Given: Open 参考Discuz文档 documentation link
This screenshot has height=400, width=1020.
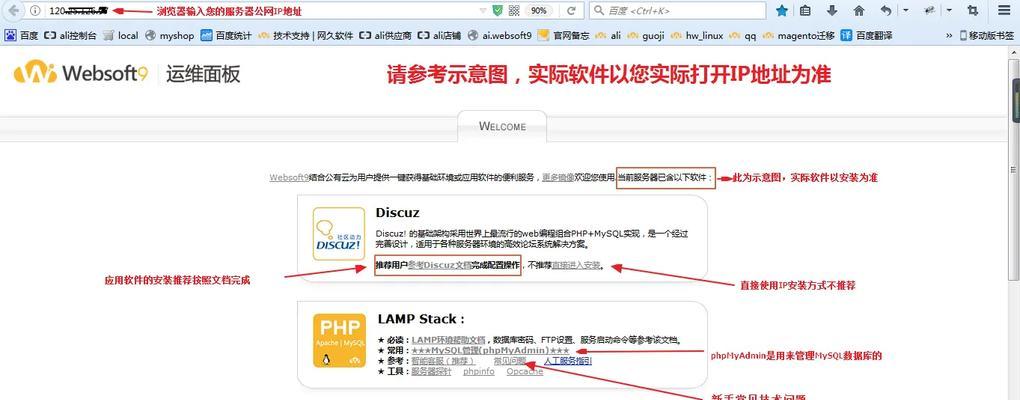Looking at the screenshot, I should click(439, 265).
